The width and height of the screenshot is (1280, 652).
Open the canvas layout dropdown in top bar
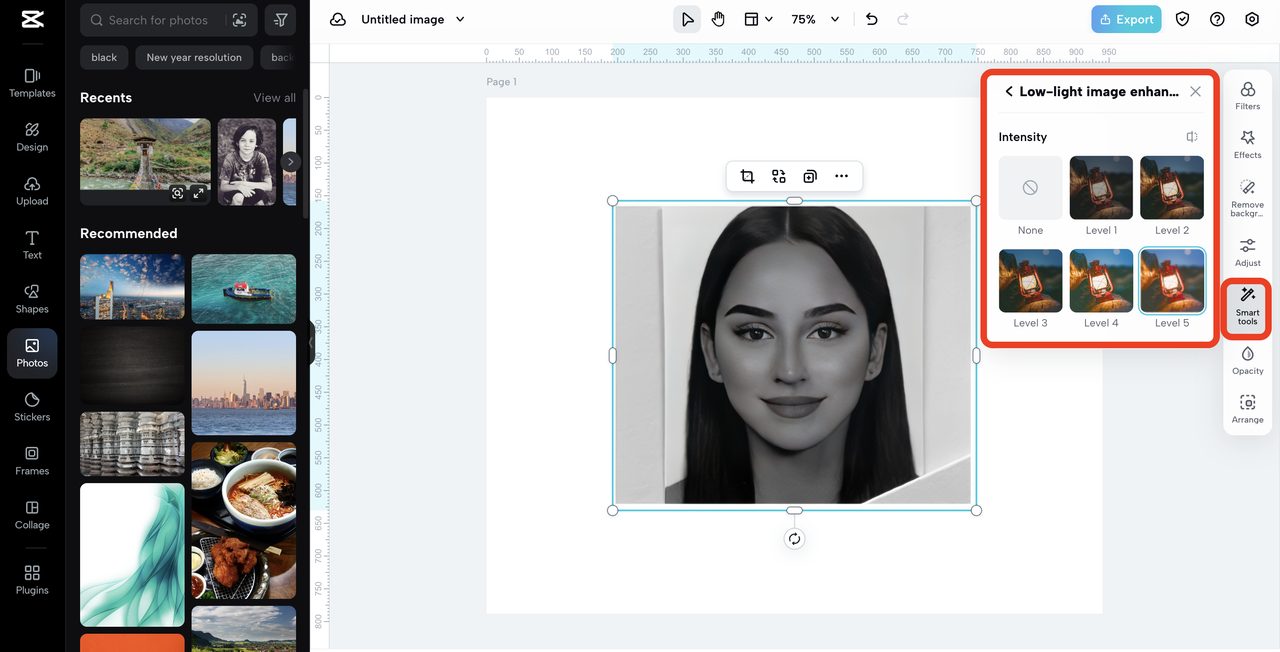coord(758,19)
